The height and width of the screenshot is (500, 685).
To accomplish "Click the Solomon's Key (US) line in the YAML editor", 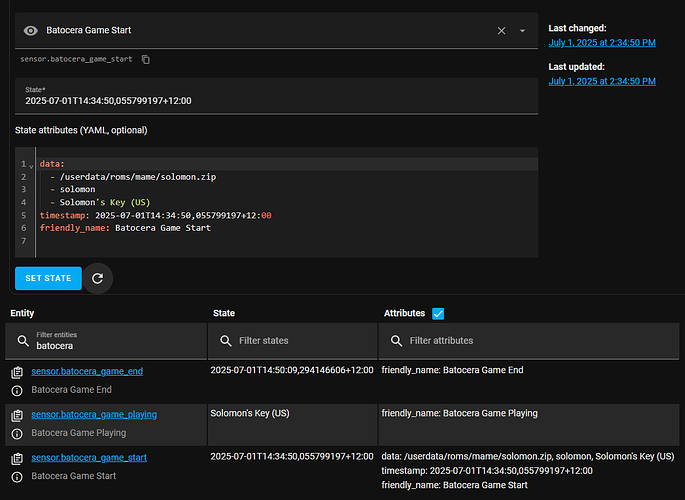I will (x=105, y=202).
